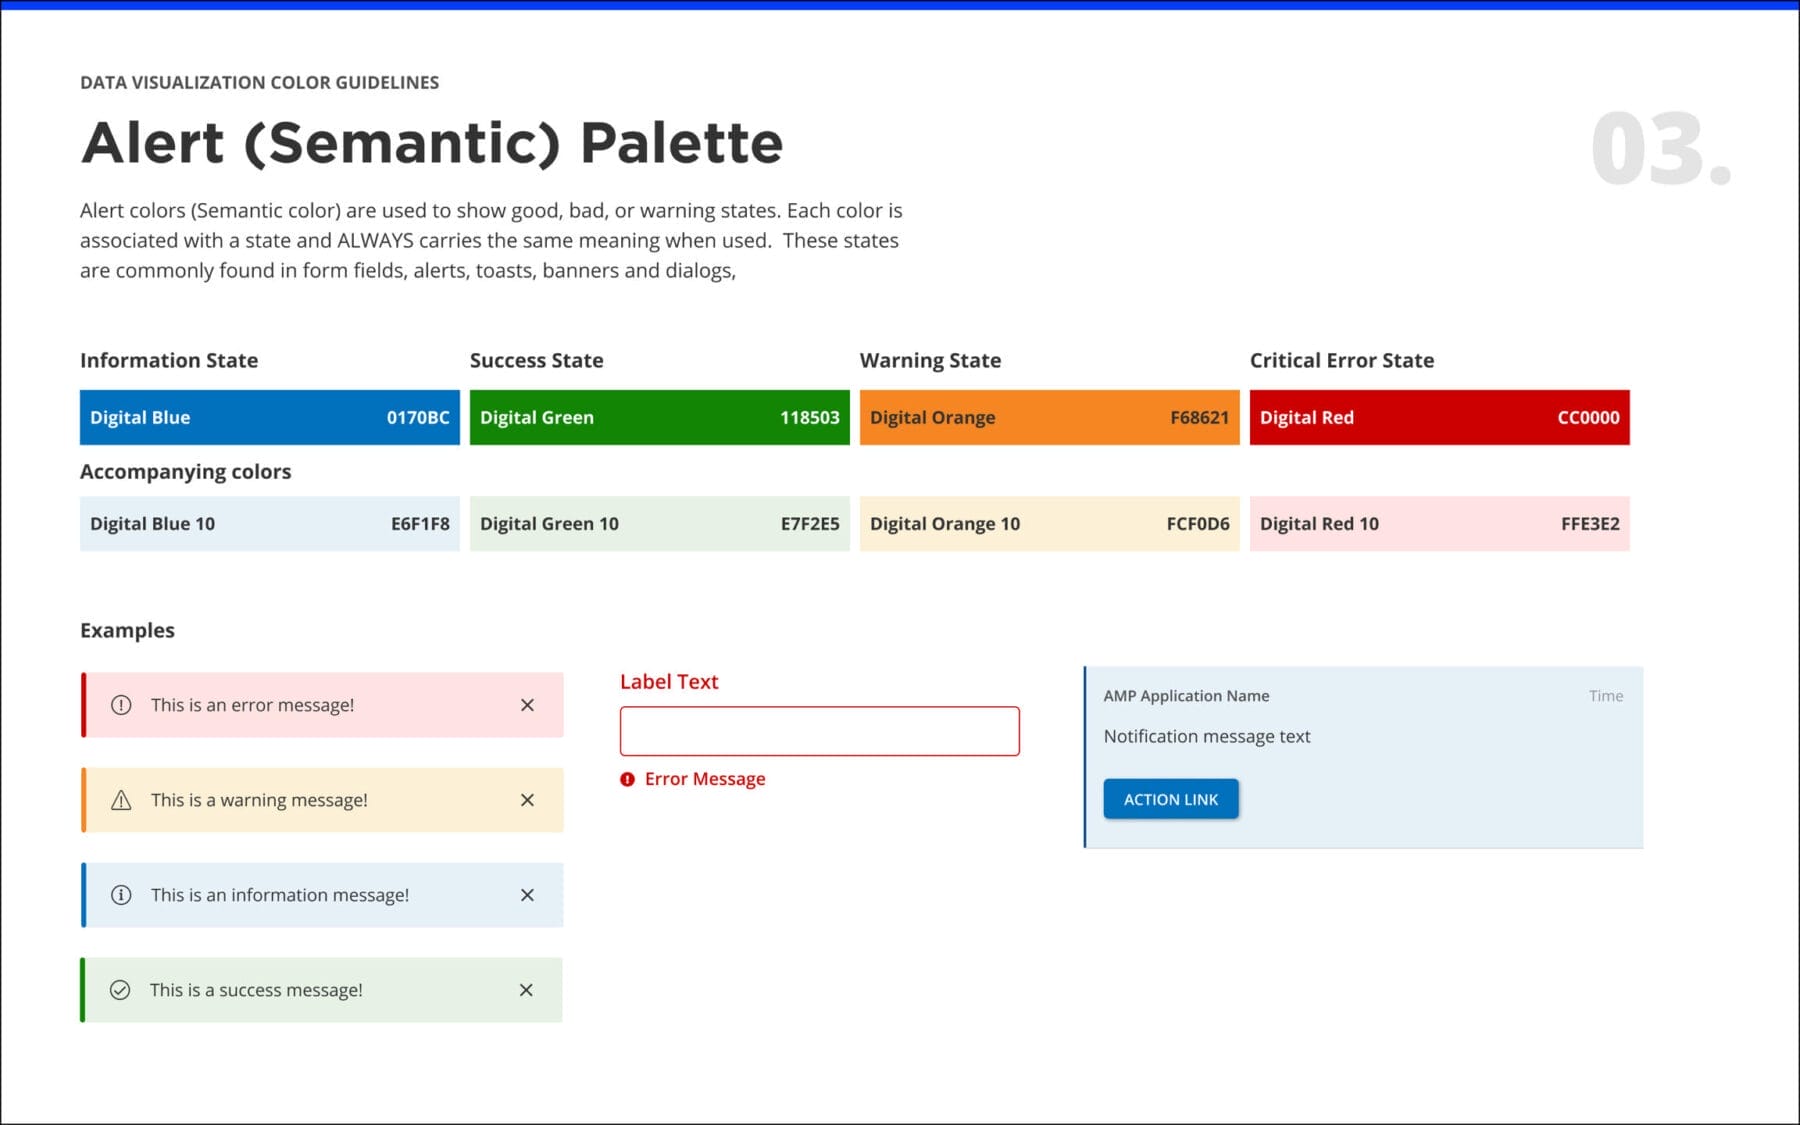Click the error alert's exclamation icon
The width and height of the screenshot is (1800, 1125).
pos(121,704)
